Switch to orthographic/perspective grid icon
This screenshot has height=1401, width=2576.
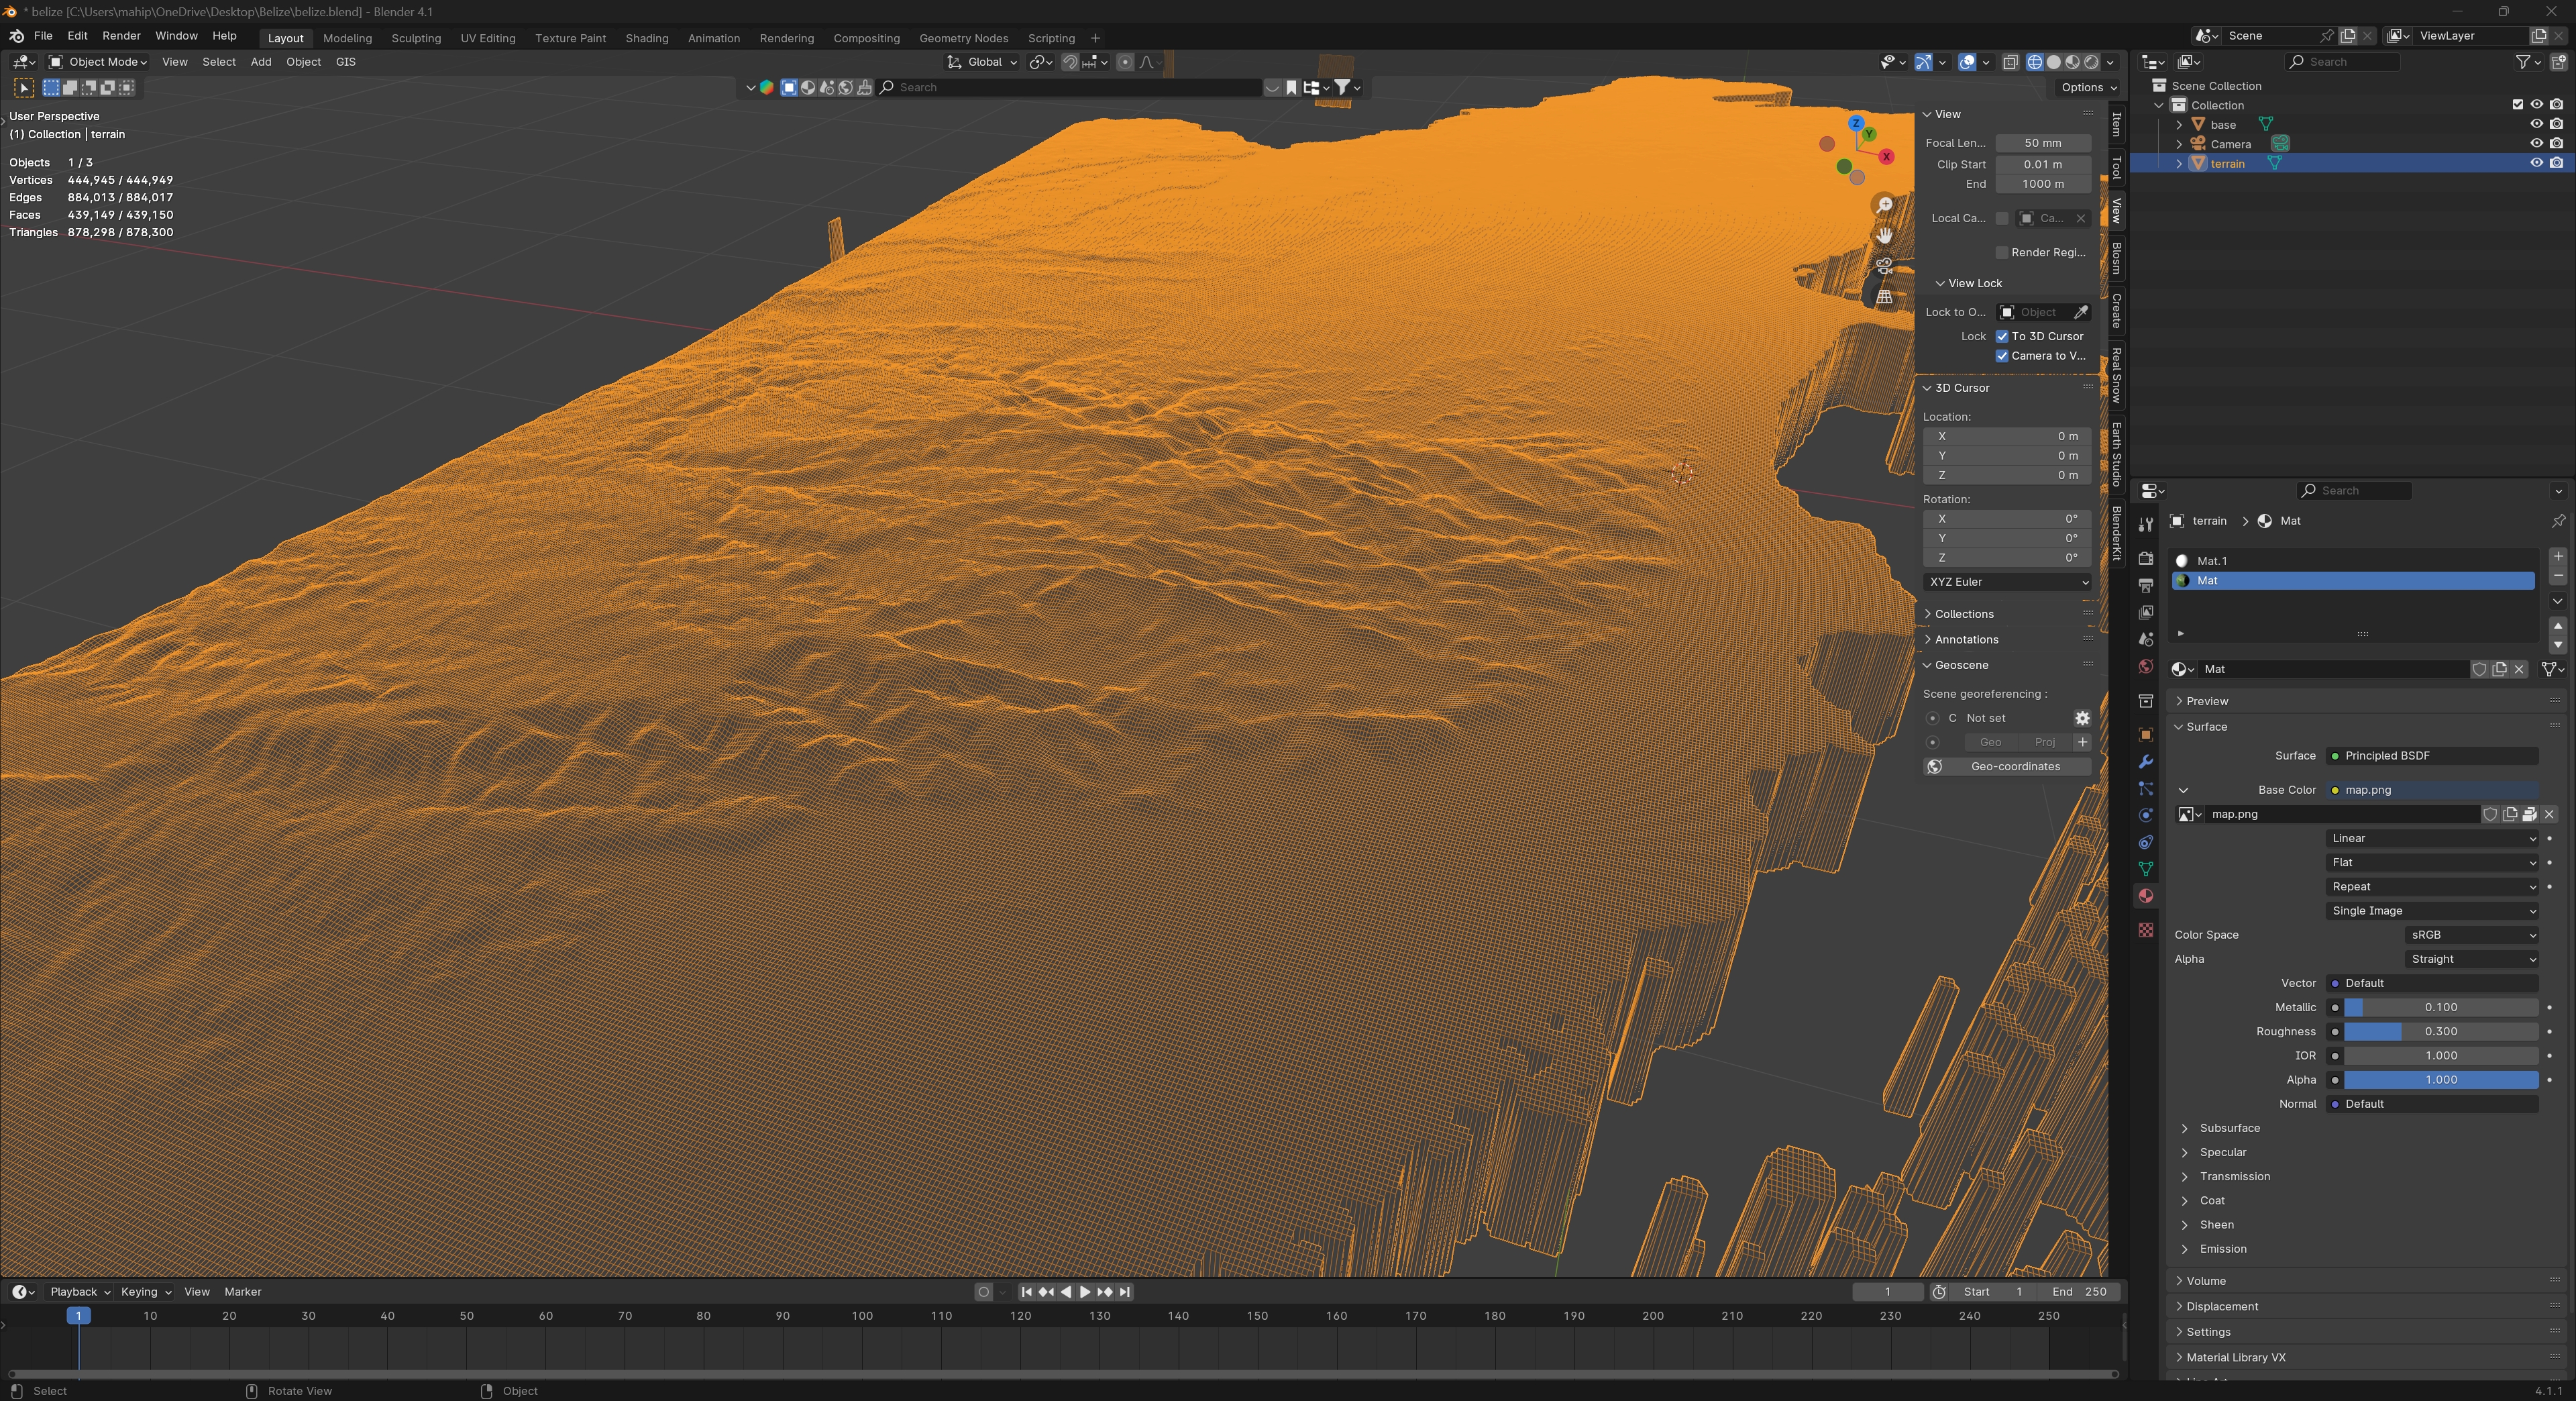[1884, 297]
